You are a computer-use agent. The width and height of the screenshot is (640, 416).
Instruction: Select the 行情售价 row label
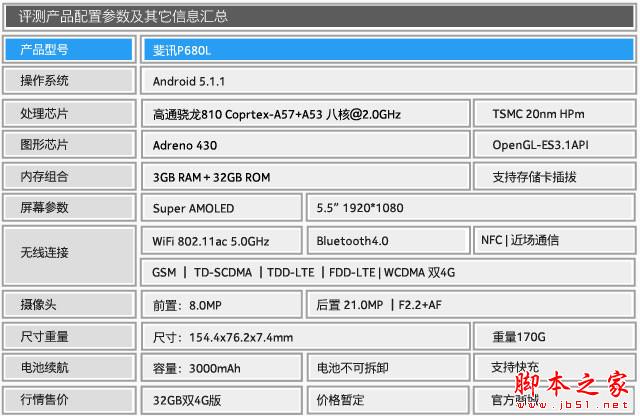[x=69, y=400]
